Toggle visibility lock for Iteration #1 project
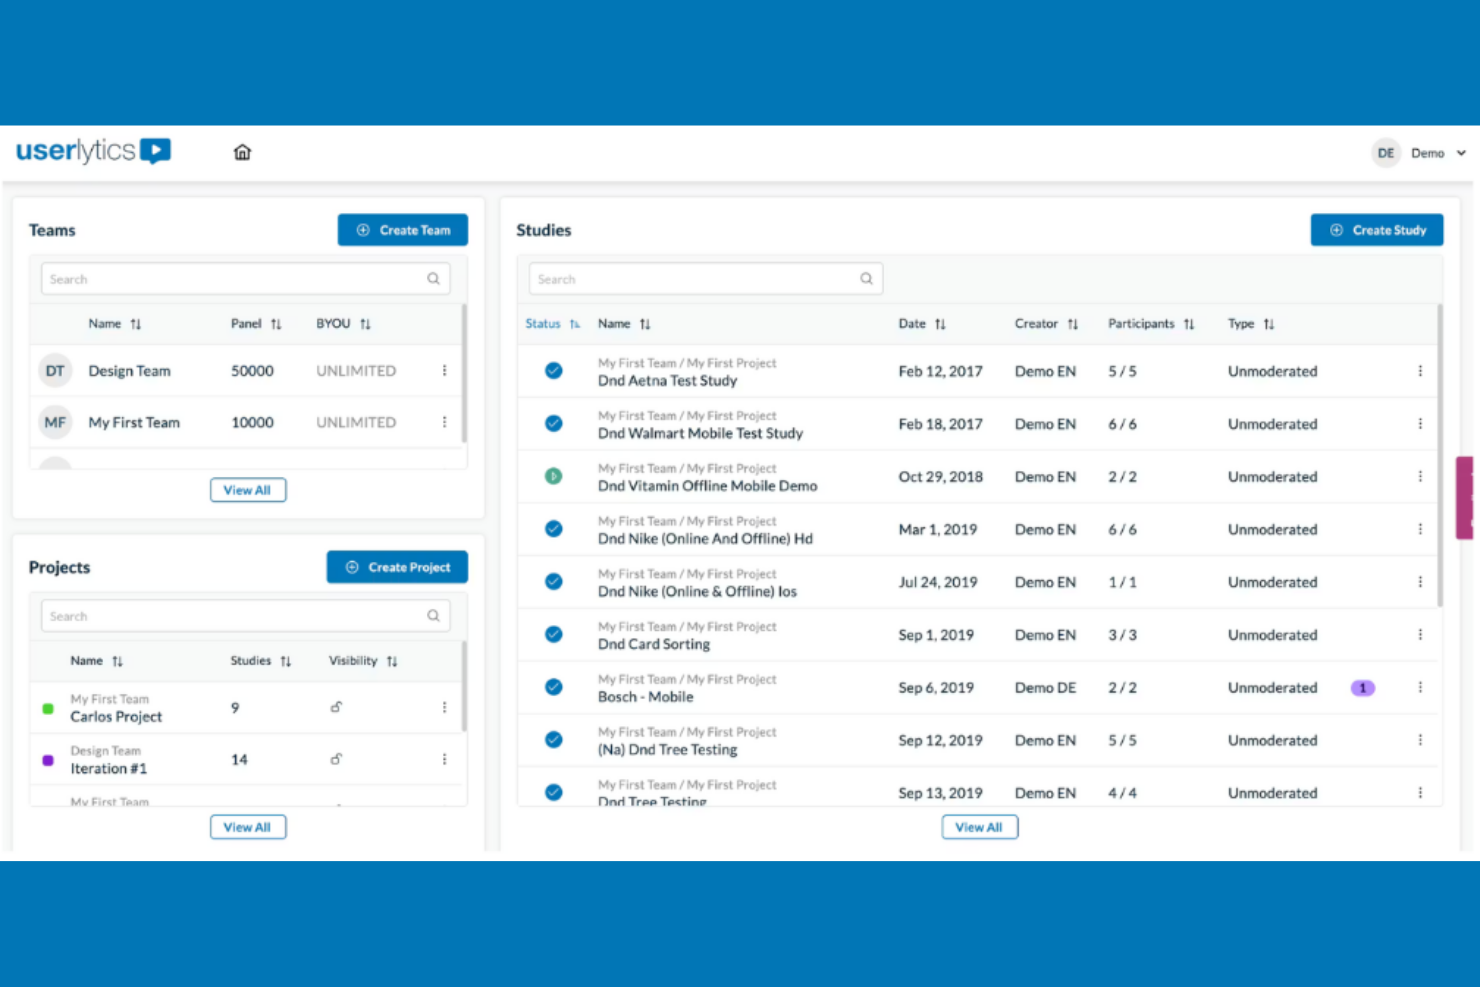Screen dimensions: 1480x987 [x=337, y=759]
